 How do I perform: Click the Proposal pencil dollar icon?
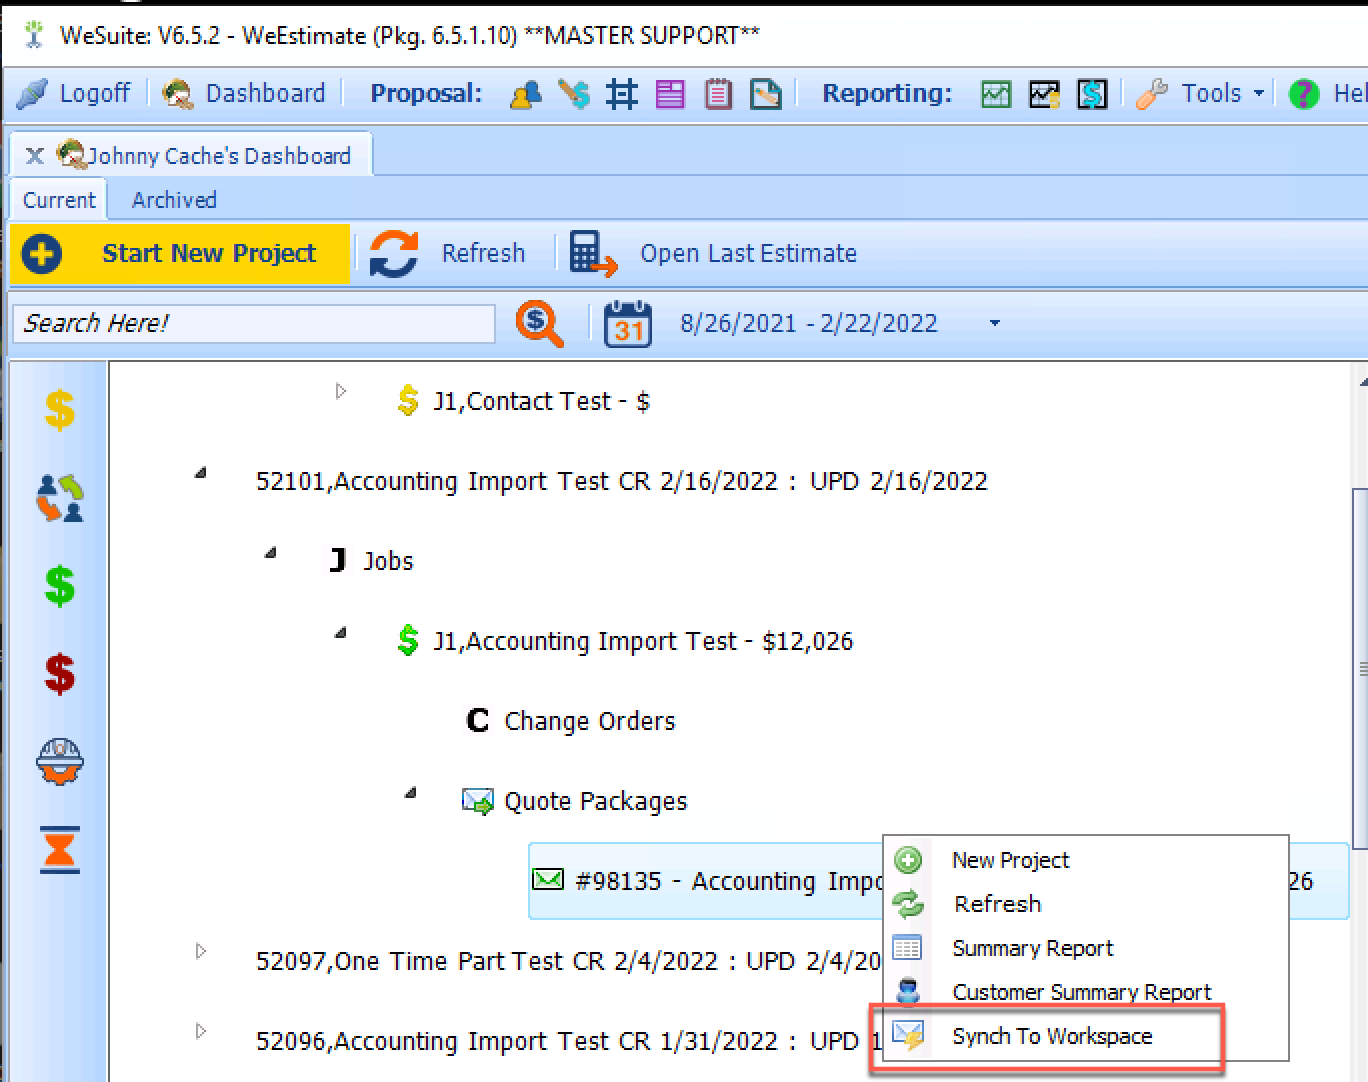(x=574, y=95)
